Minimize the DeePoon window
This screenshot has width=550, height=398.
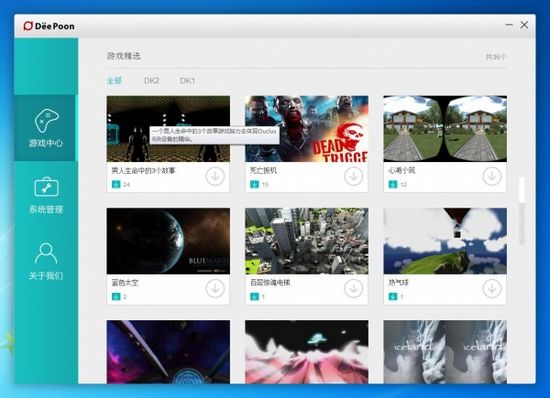(x=509, y=25)
